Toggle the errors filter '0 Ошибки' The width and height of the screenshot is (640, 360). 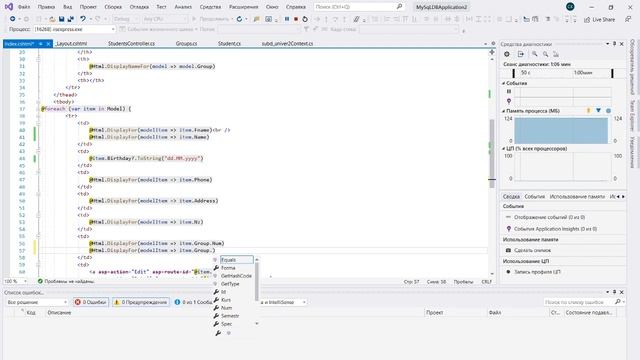click(x=91, y=302)
